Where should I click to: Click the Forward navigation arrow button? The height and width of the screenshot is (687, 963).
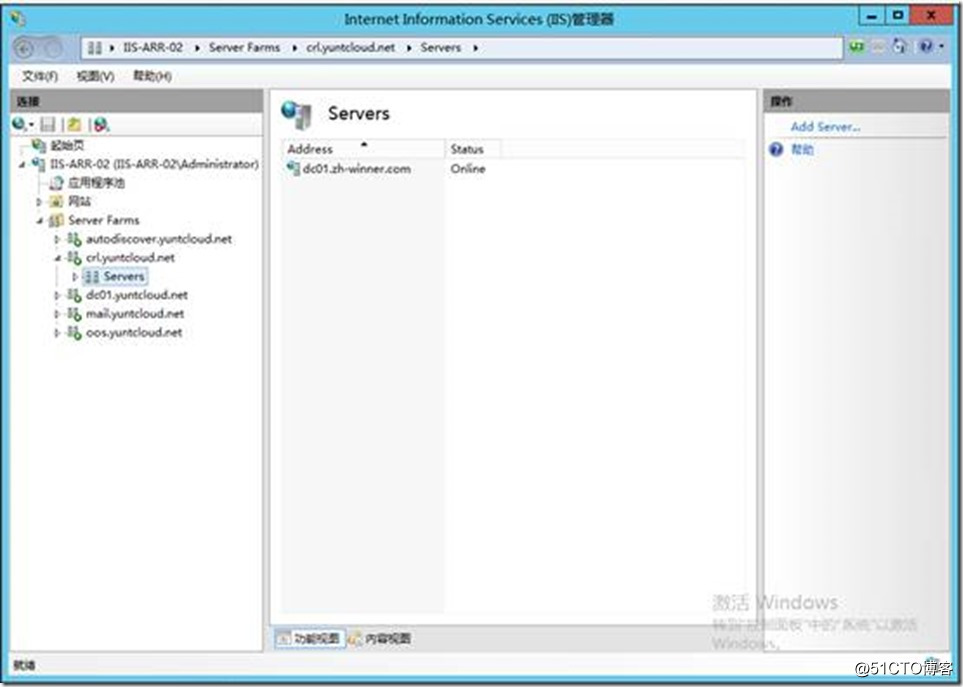[53, 48]
